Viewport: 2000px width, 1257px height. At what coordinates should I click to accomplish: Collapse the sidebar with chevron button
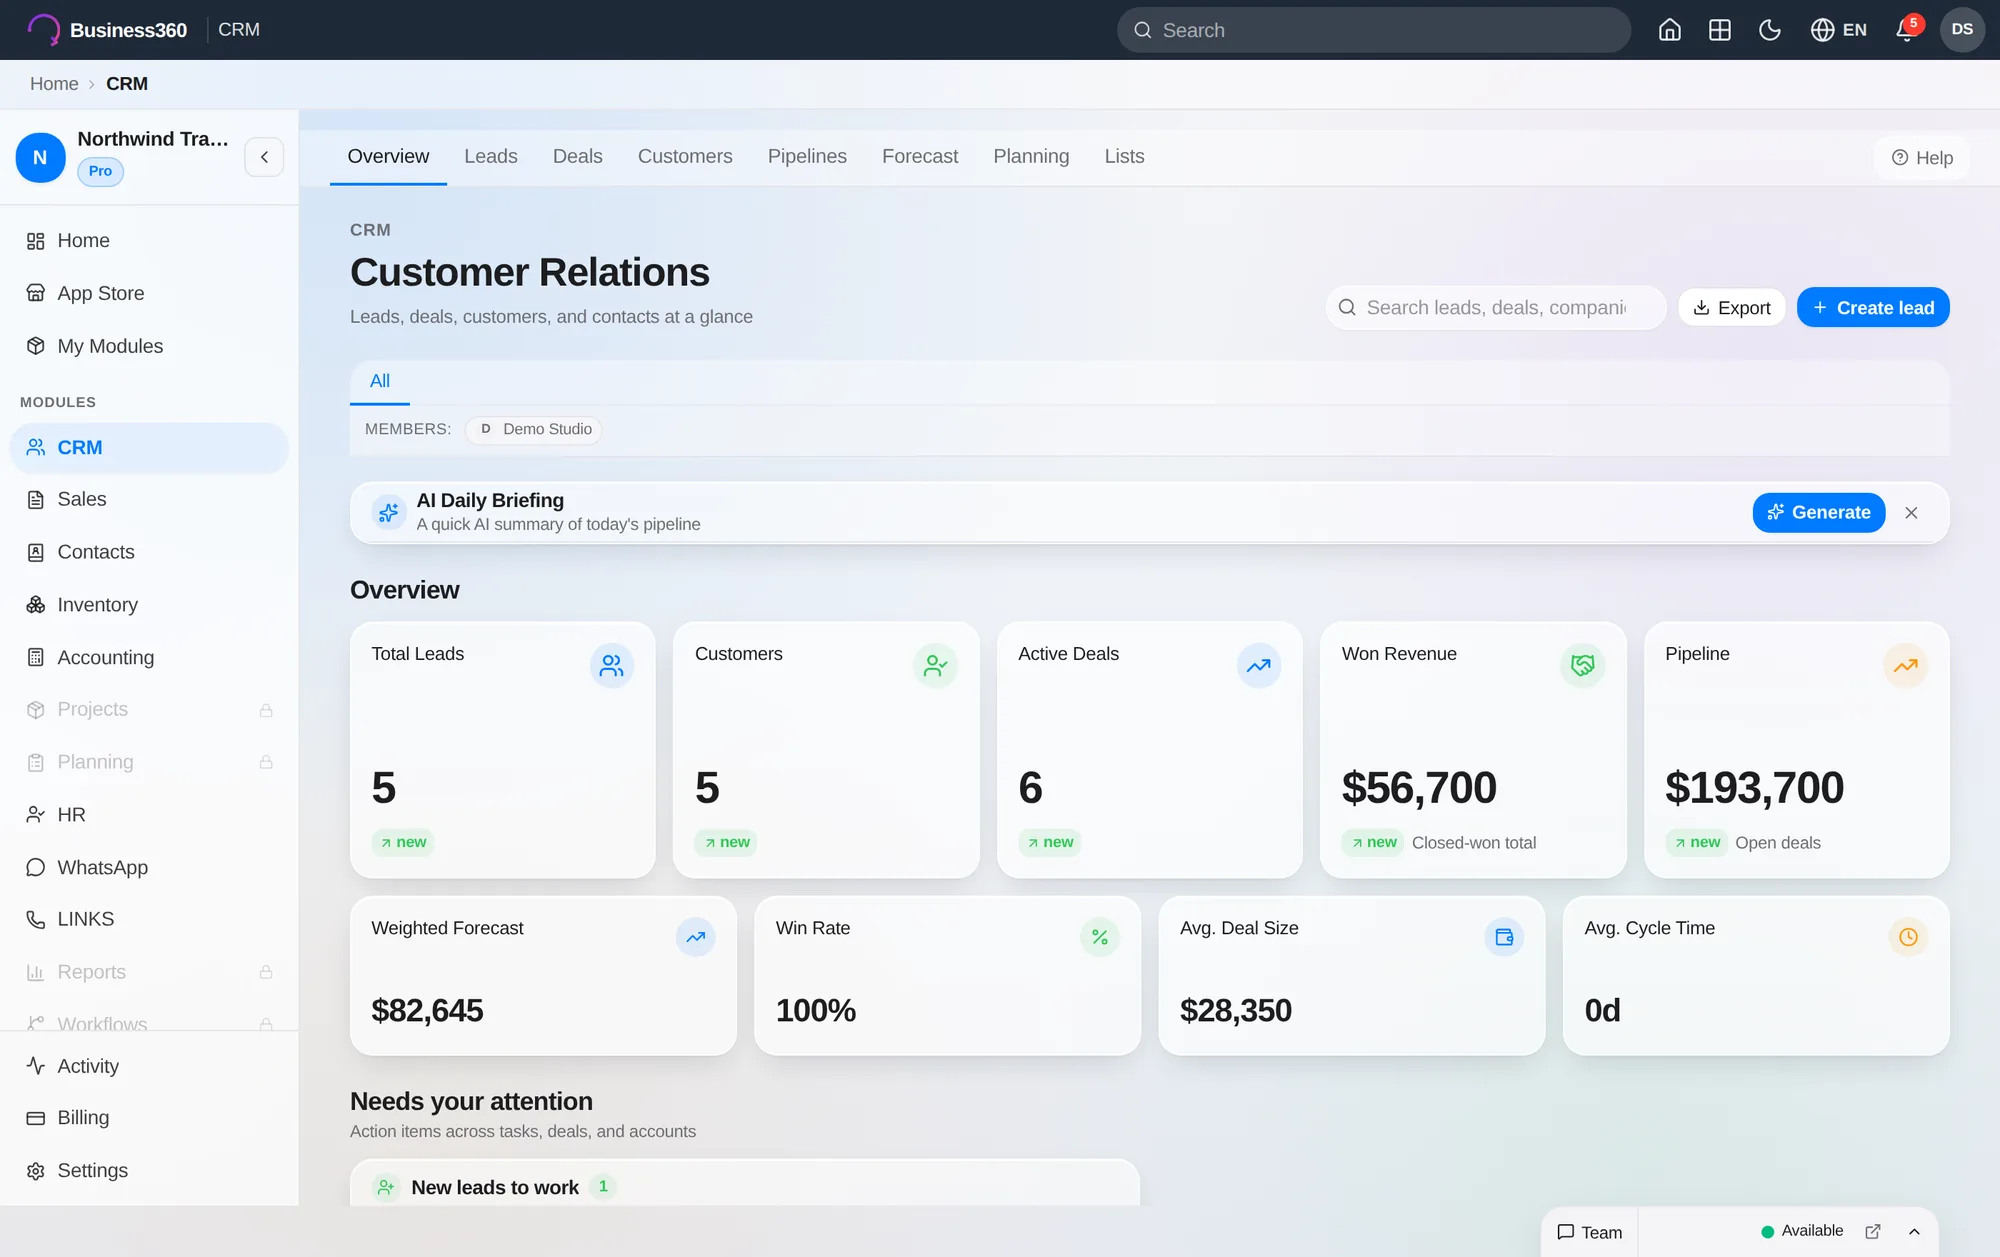(264, 157)
